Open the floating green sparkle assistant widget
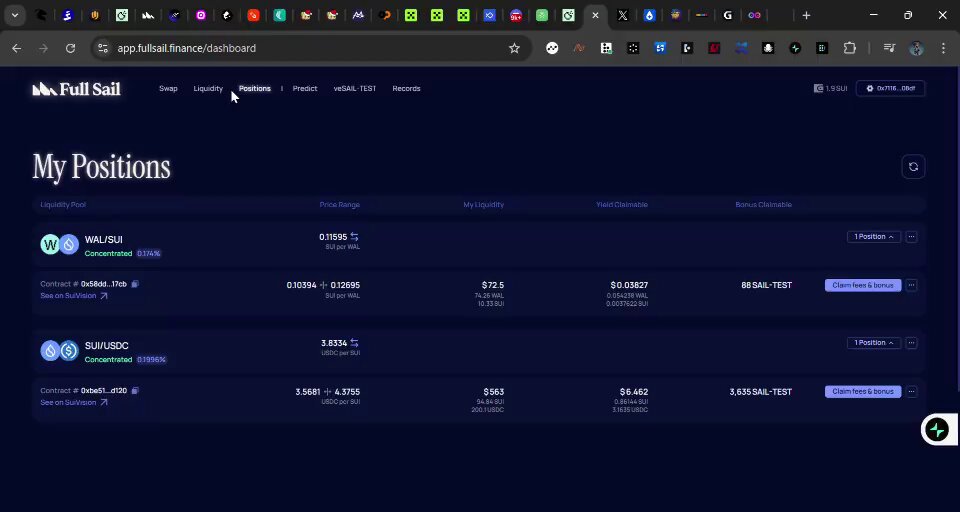960x512 pixels. pos(937,429)
